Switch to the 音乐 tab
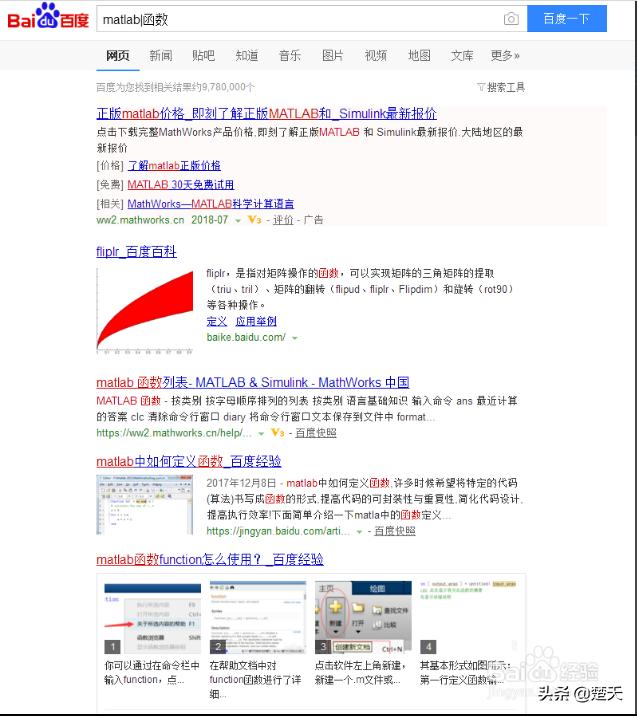The height and width of the screenshot is (716, 637). 290,56
